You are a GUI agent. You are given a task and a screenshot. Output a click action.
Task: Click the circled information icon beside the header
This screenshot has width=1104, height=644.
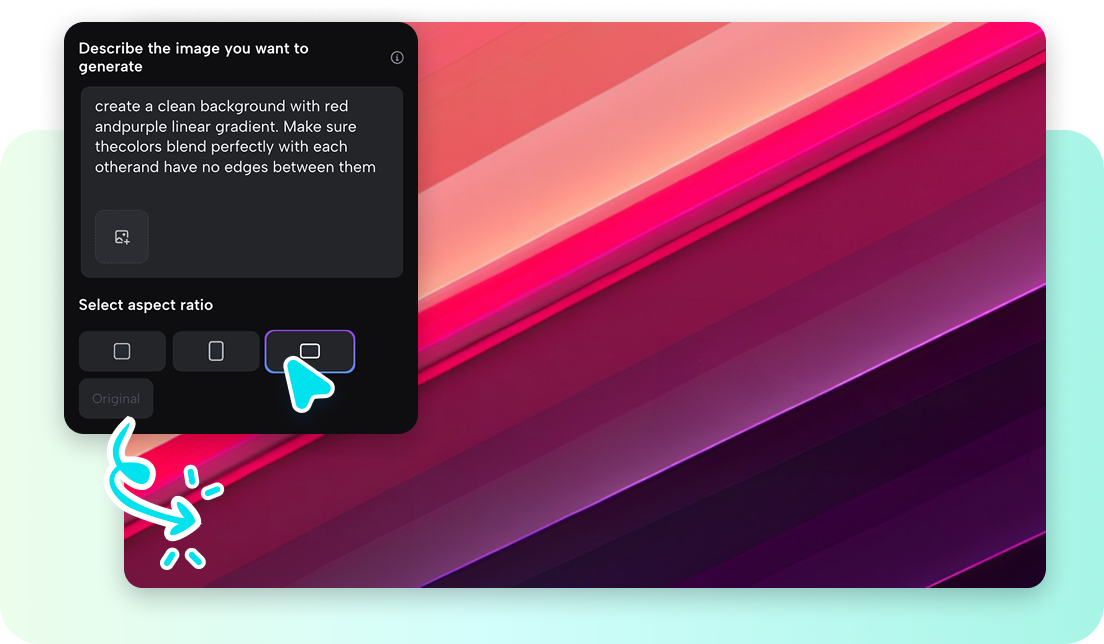(396, 57)
